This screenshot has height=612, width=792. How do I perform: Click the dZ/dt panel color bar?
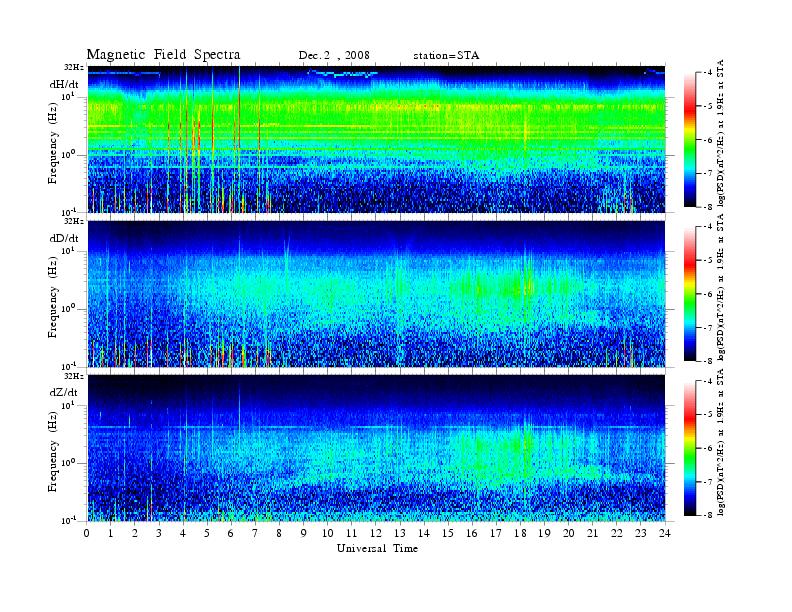click(690, 448)
